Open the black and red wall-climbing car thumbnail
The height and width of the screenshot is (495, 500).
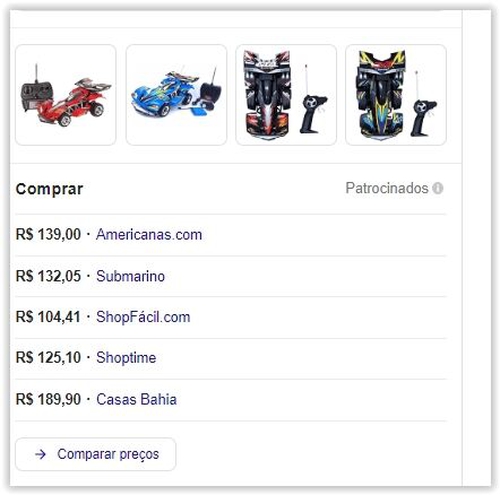pyautogui.click(x=286, y=95)
